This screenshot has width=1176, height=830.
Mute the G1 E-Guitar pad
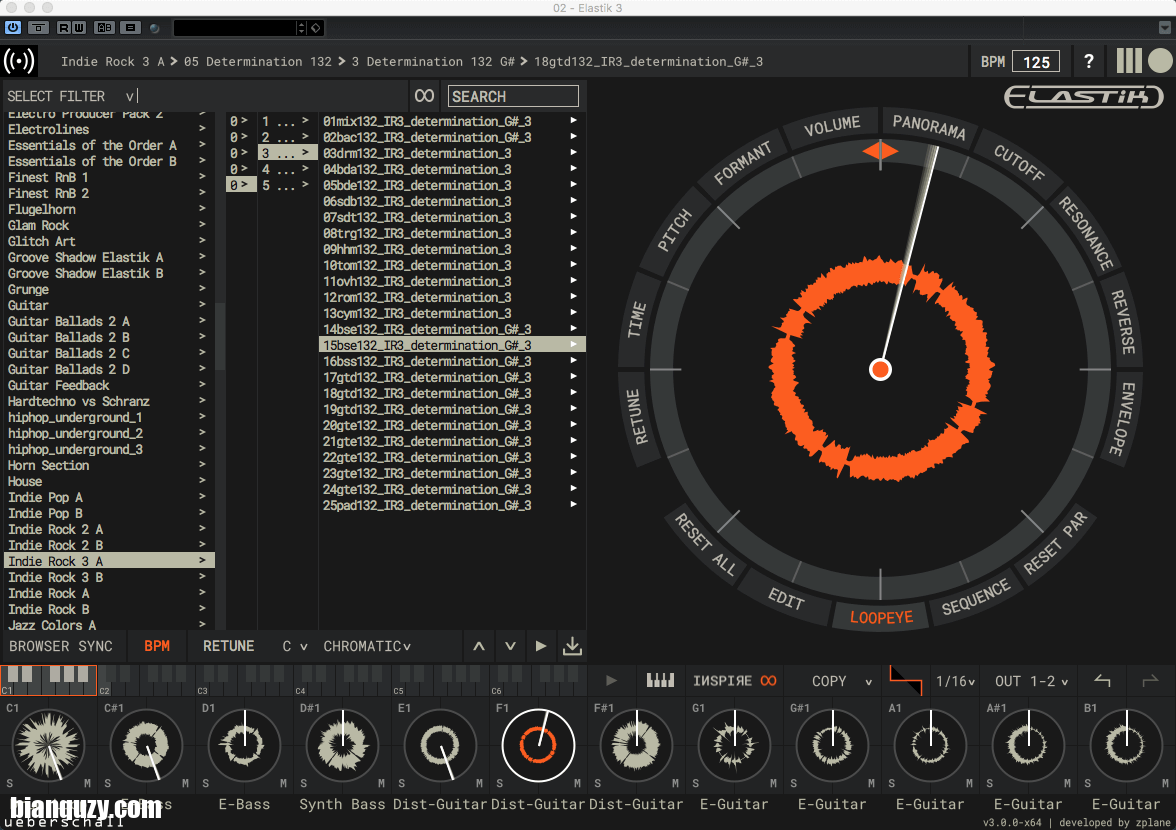click(773, 784)
